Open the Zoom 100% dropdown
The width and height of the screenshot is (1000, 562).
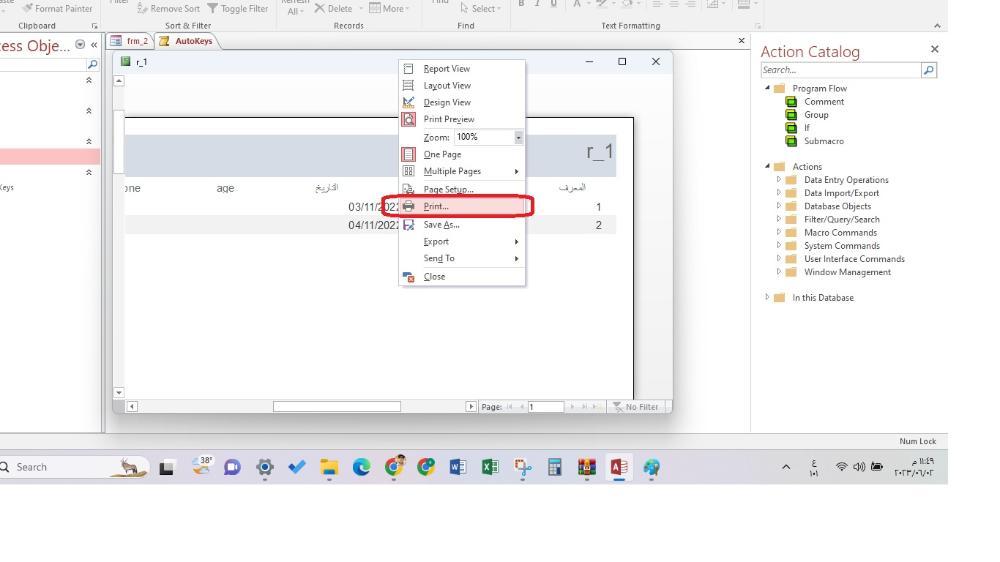(518, 137)
